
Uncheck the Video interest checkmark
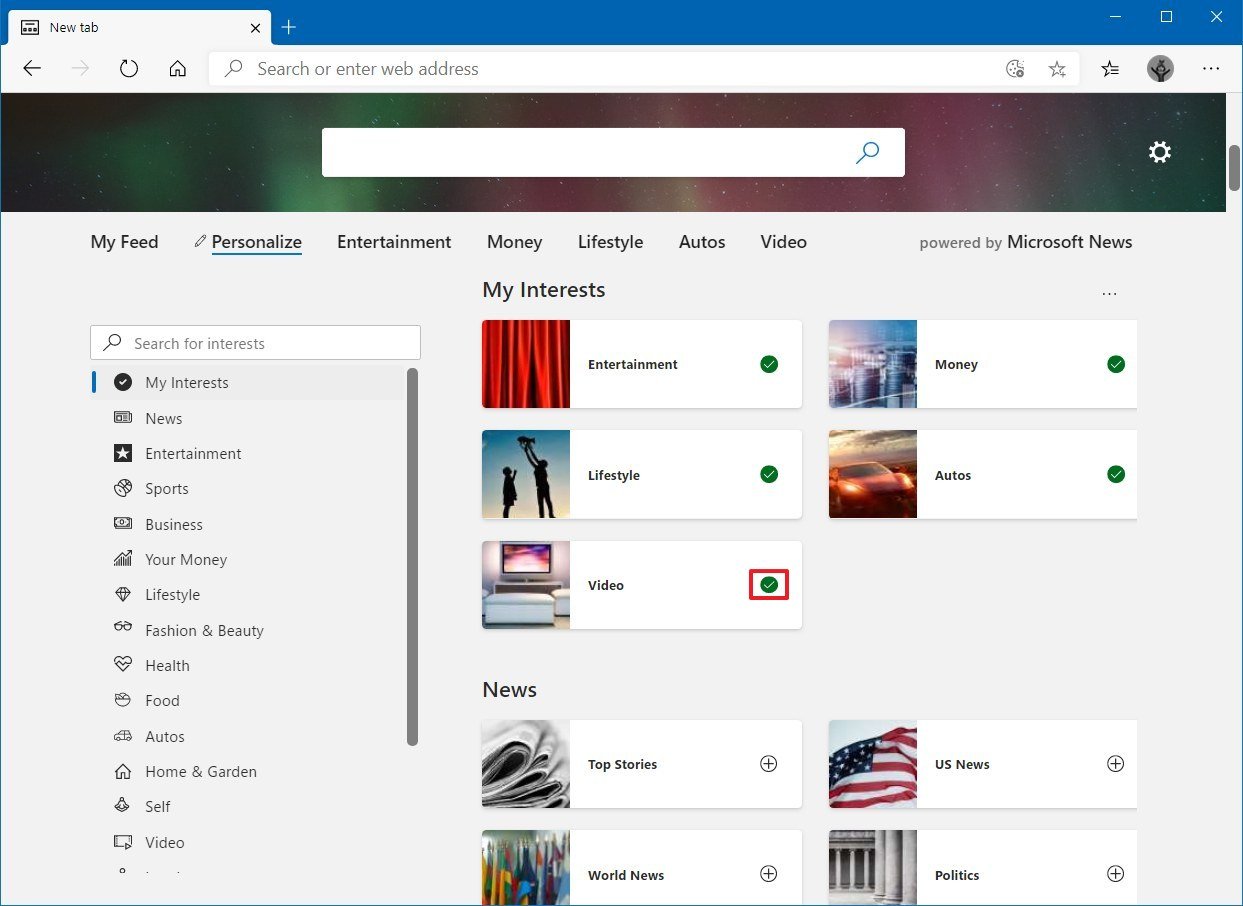pos(769,585)
